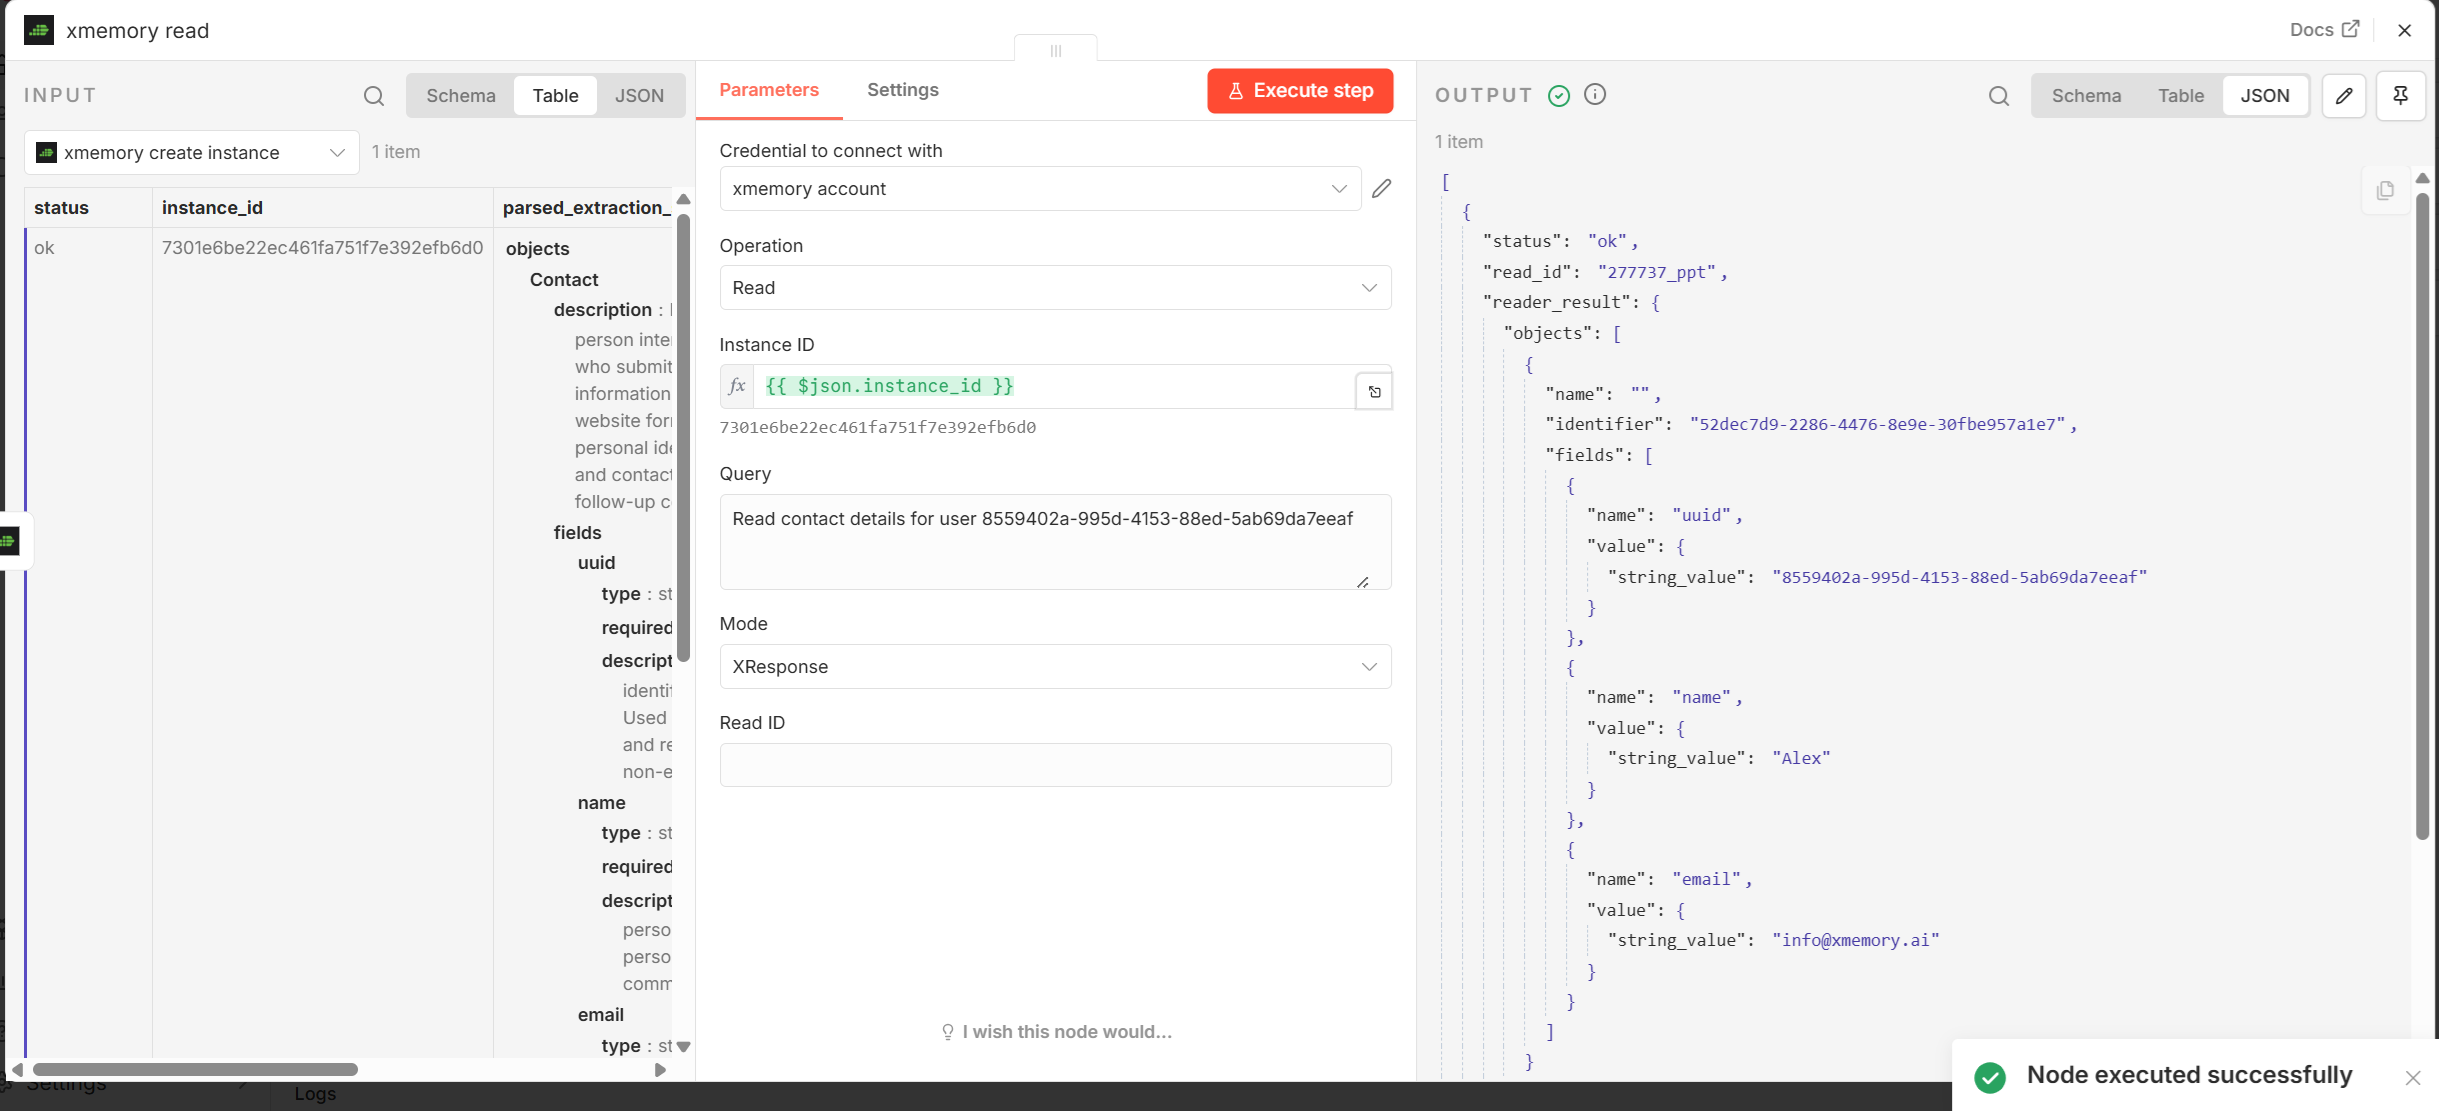This screenshot has height=1111, width=2439.
Task: Click the pencil icon to edit output
Action: pos(2343,96)
